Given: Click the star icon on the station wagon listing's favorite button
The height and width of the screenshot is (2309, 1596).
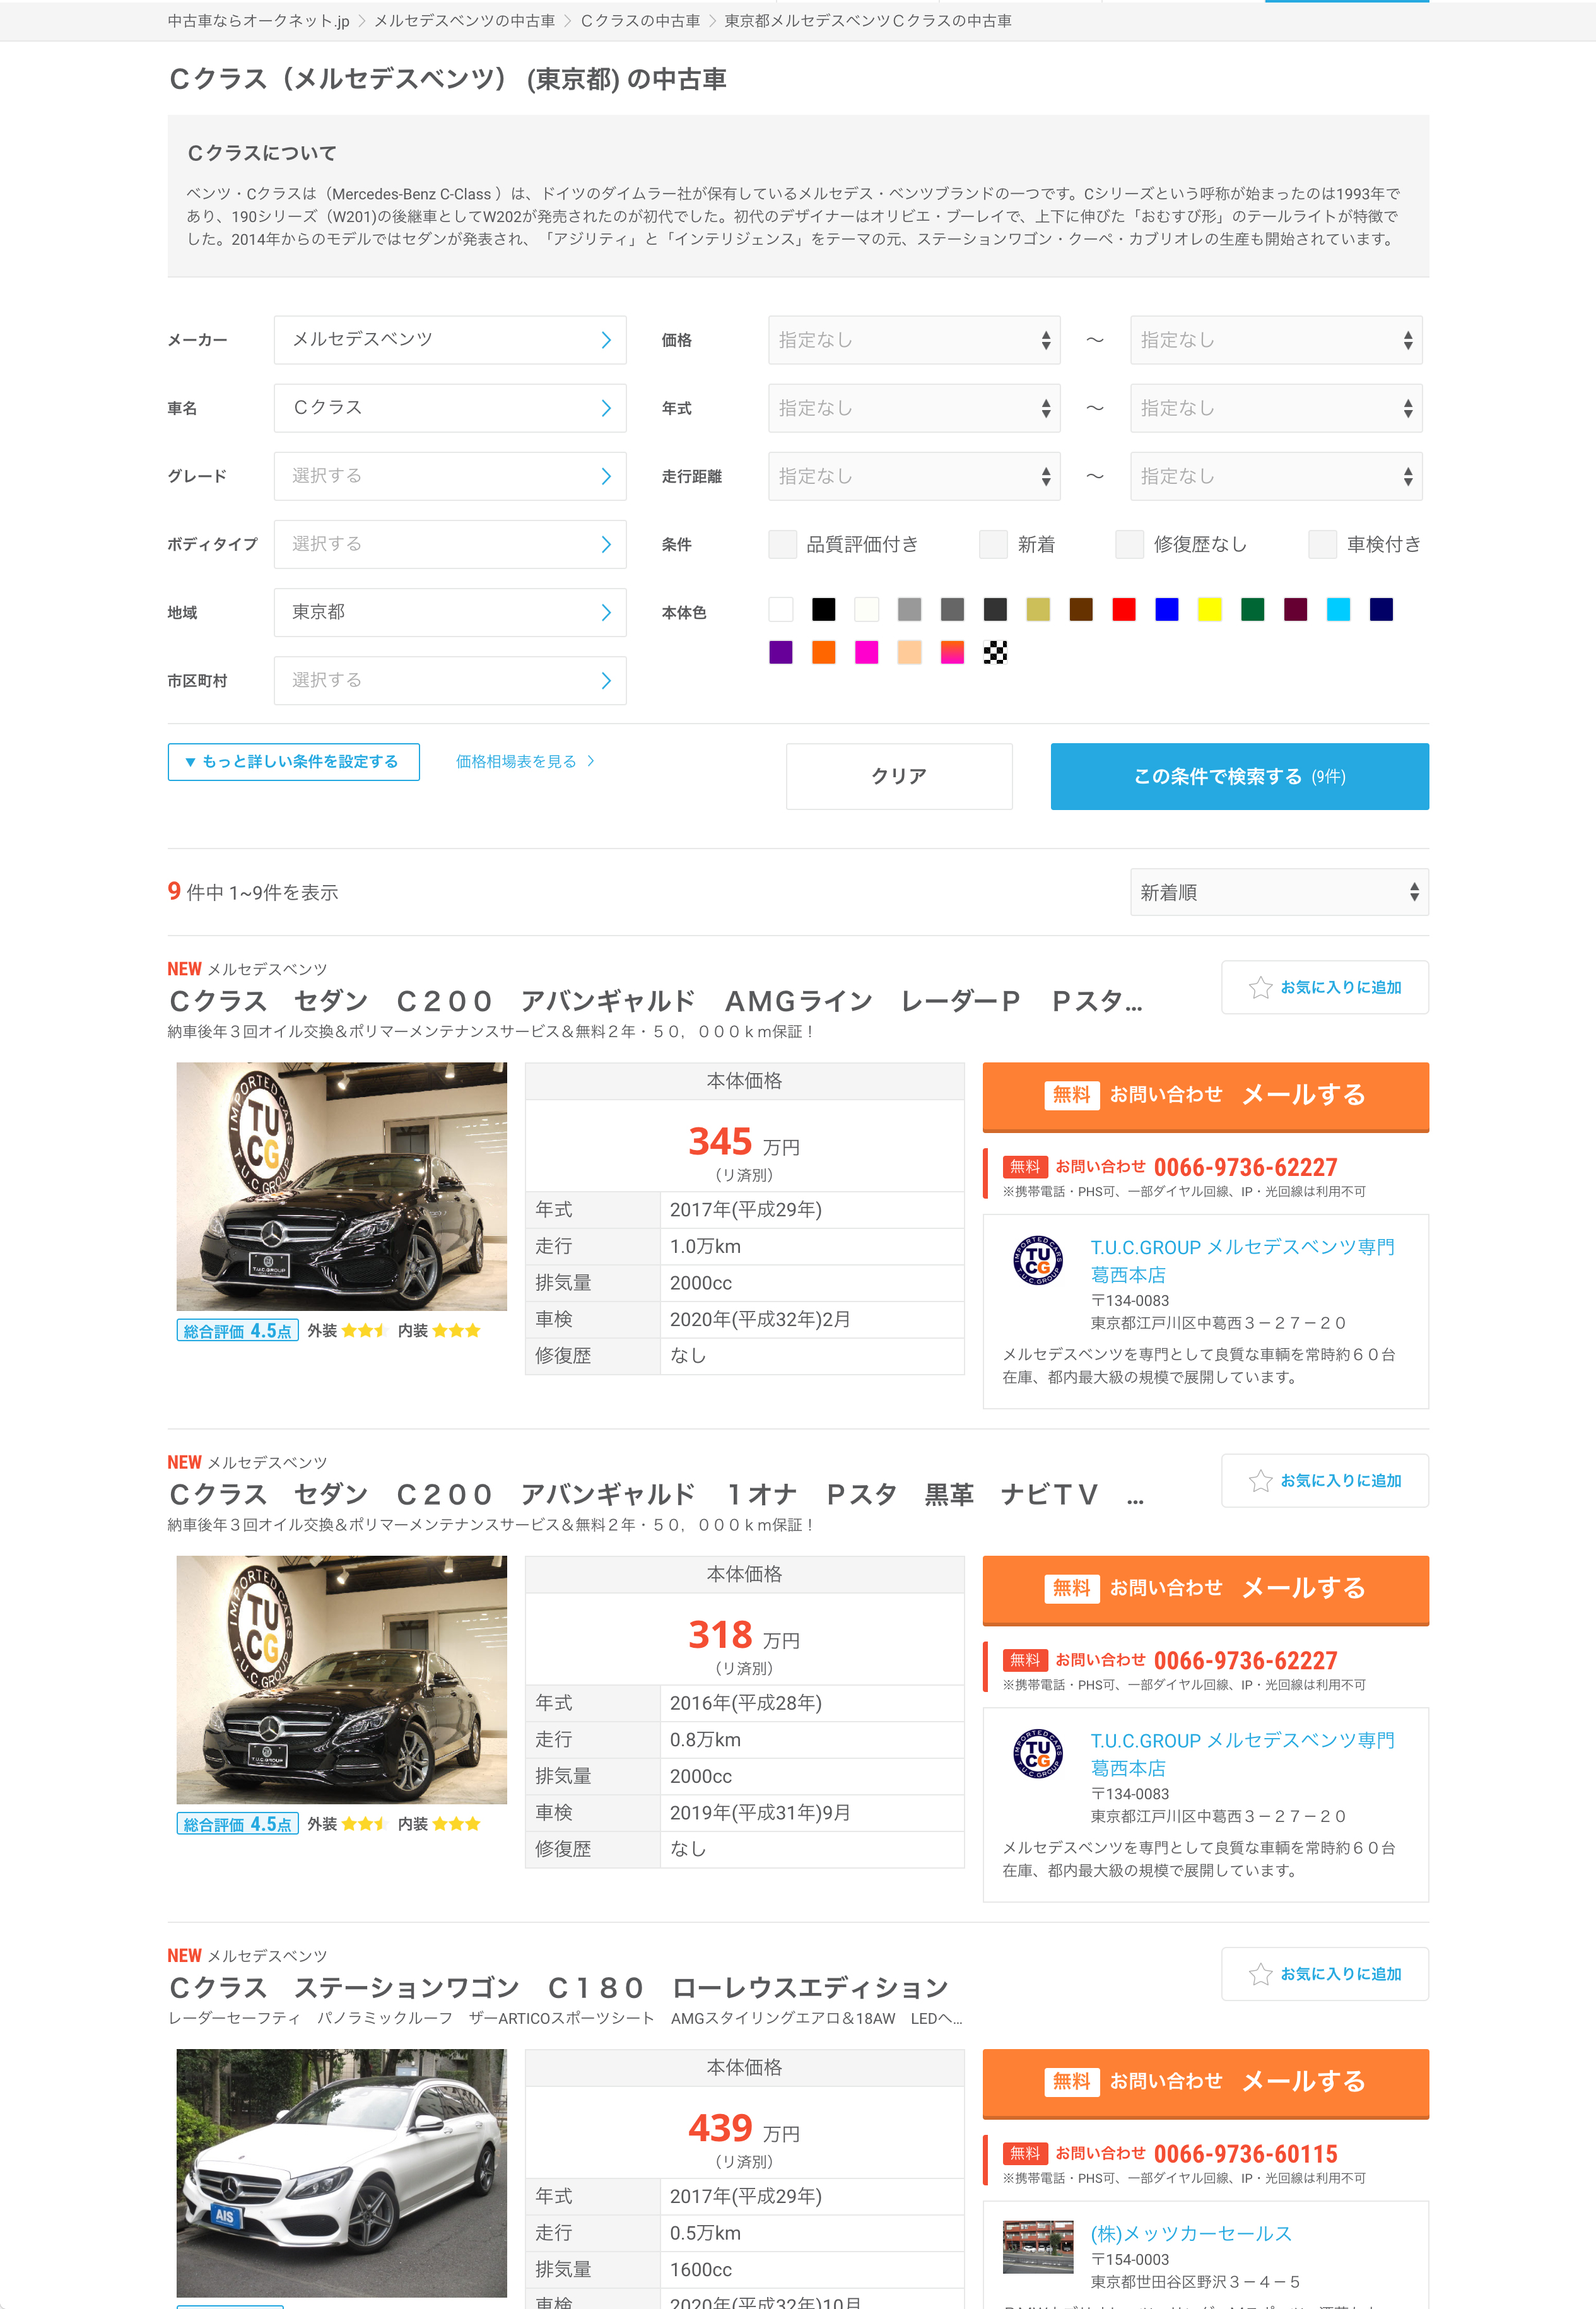Looking at the screenshot, I should pyautogui.click(x=1260, y=1974).
